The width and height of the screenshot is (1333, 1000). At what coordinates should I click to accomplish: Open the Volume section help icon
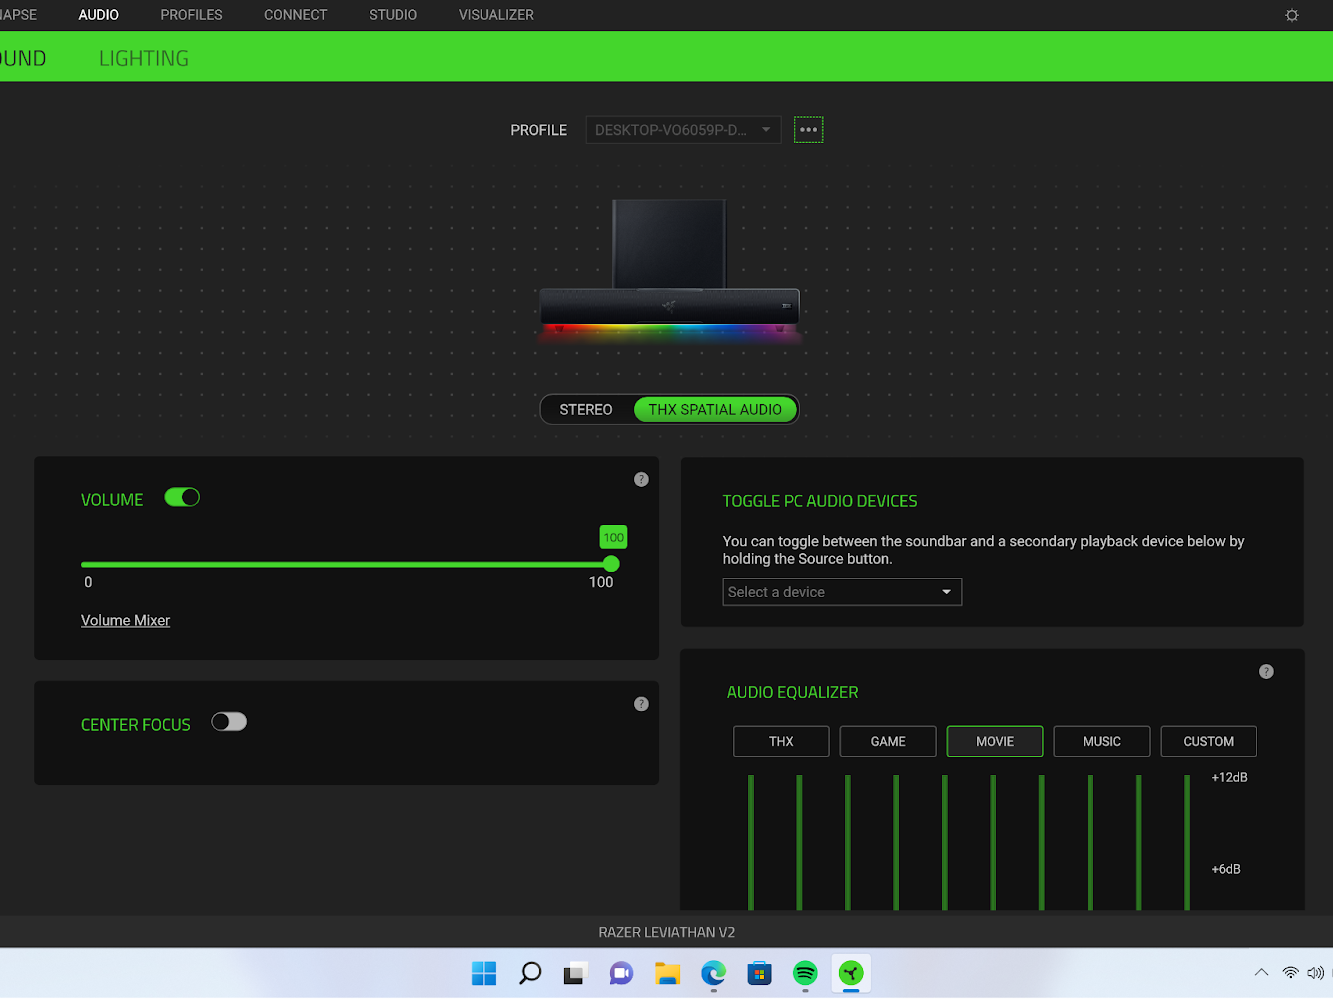[641, 480]
